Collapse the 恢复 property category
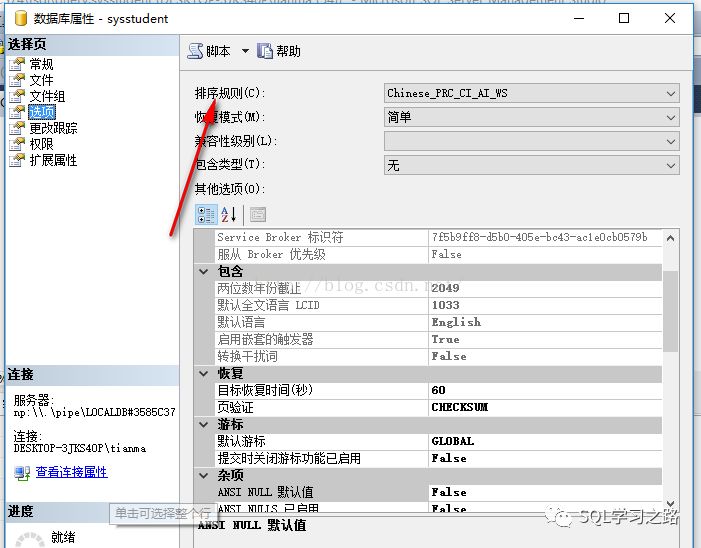Viewport: 701px width, 548px height. tap(204, 373)
